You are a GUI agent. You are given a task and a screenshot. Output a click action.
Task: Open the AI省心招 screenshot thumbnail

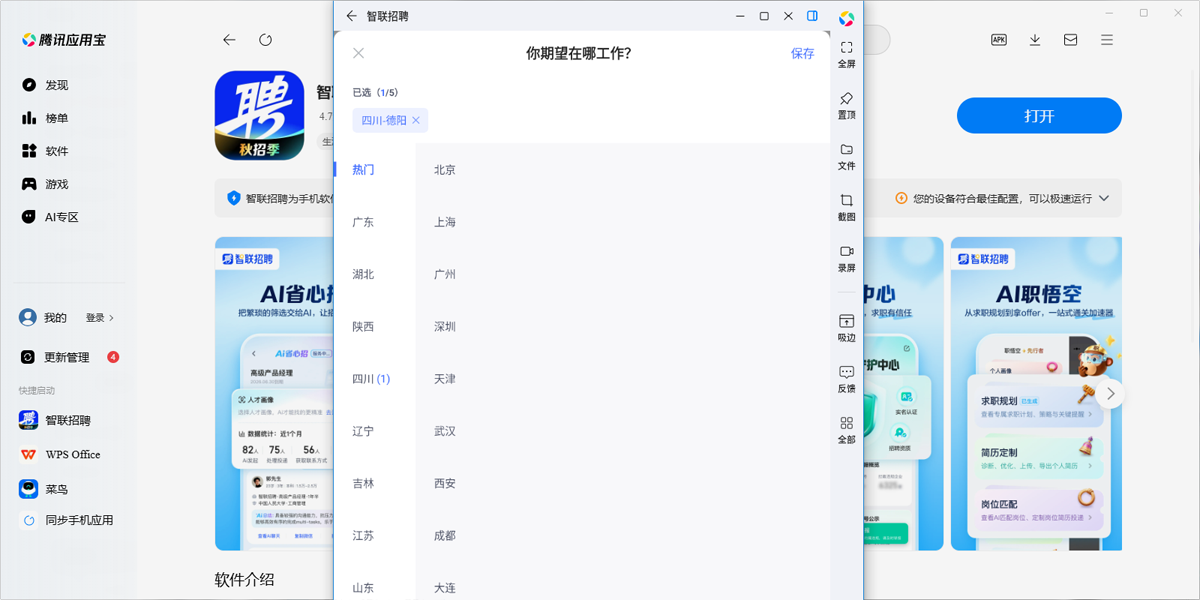pyautogui.click(x=274, y=394)
